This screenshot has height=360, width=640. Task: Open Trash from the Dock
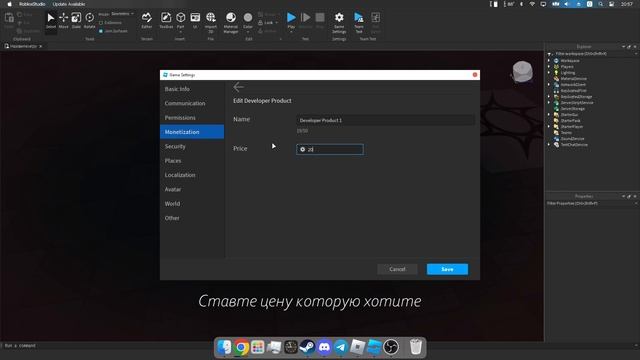(416, 347)
